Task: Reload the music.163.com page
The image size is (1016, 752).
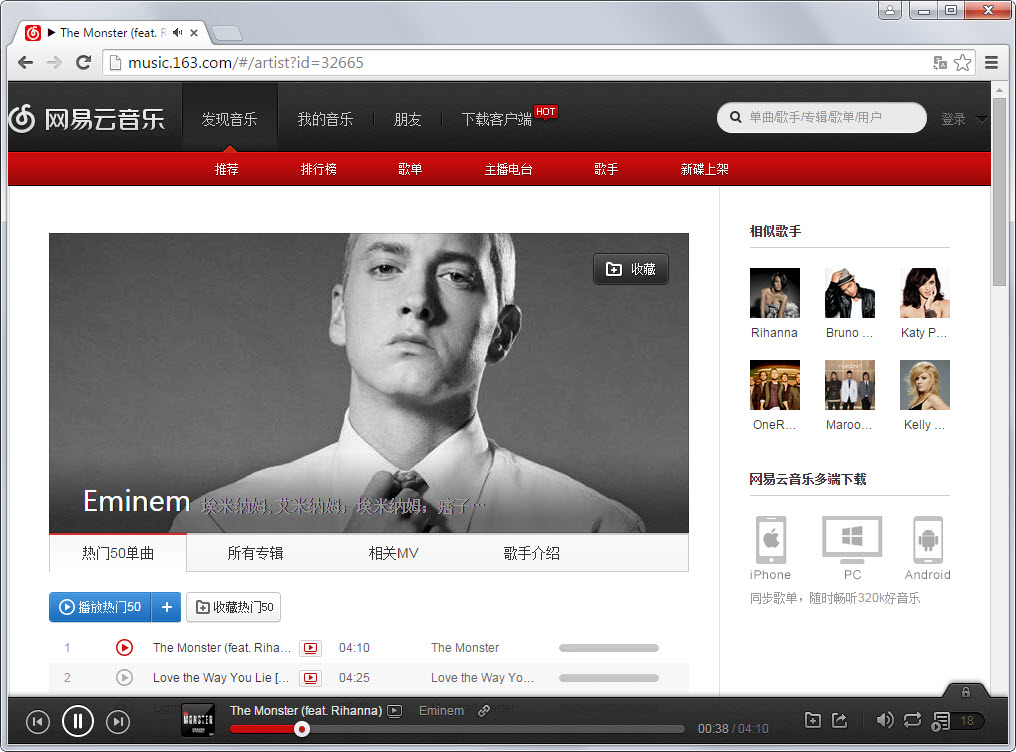Action: 84,63
